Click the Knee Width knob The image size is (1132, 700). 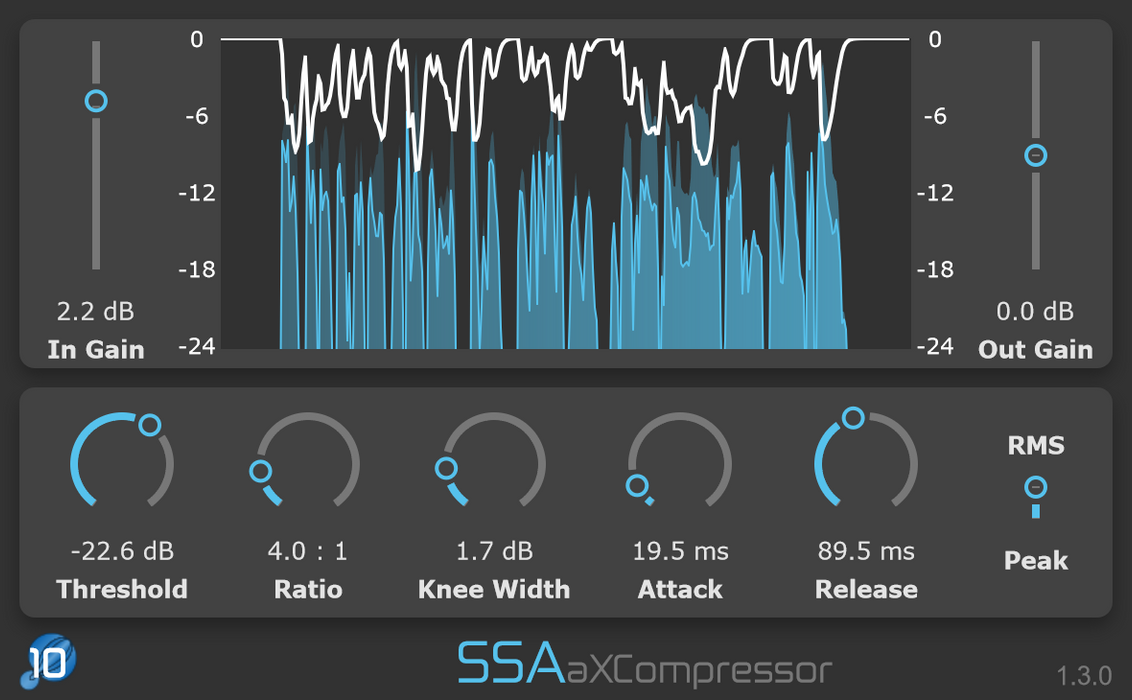(494, 460)
